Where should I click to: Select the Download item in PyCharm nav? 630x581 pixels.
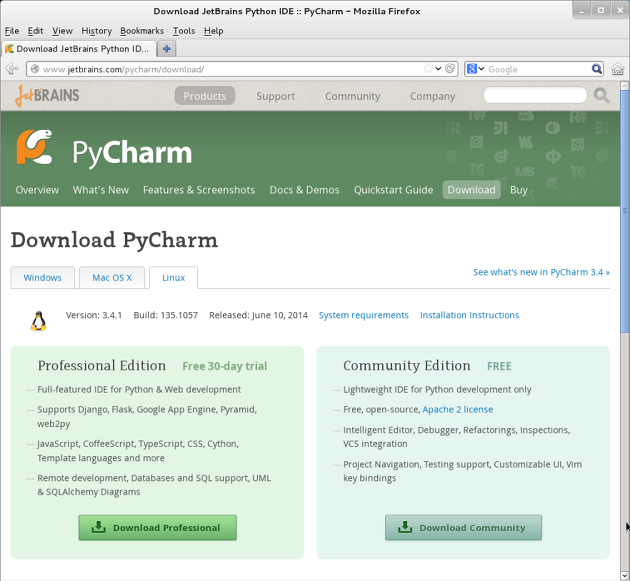click(471, 190)
